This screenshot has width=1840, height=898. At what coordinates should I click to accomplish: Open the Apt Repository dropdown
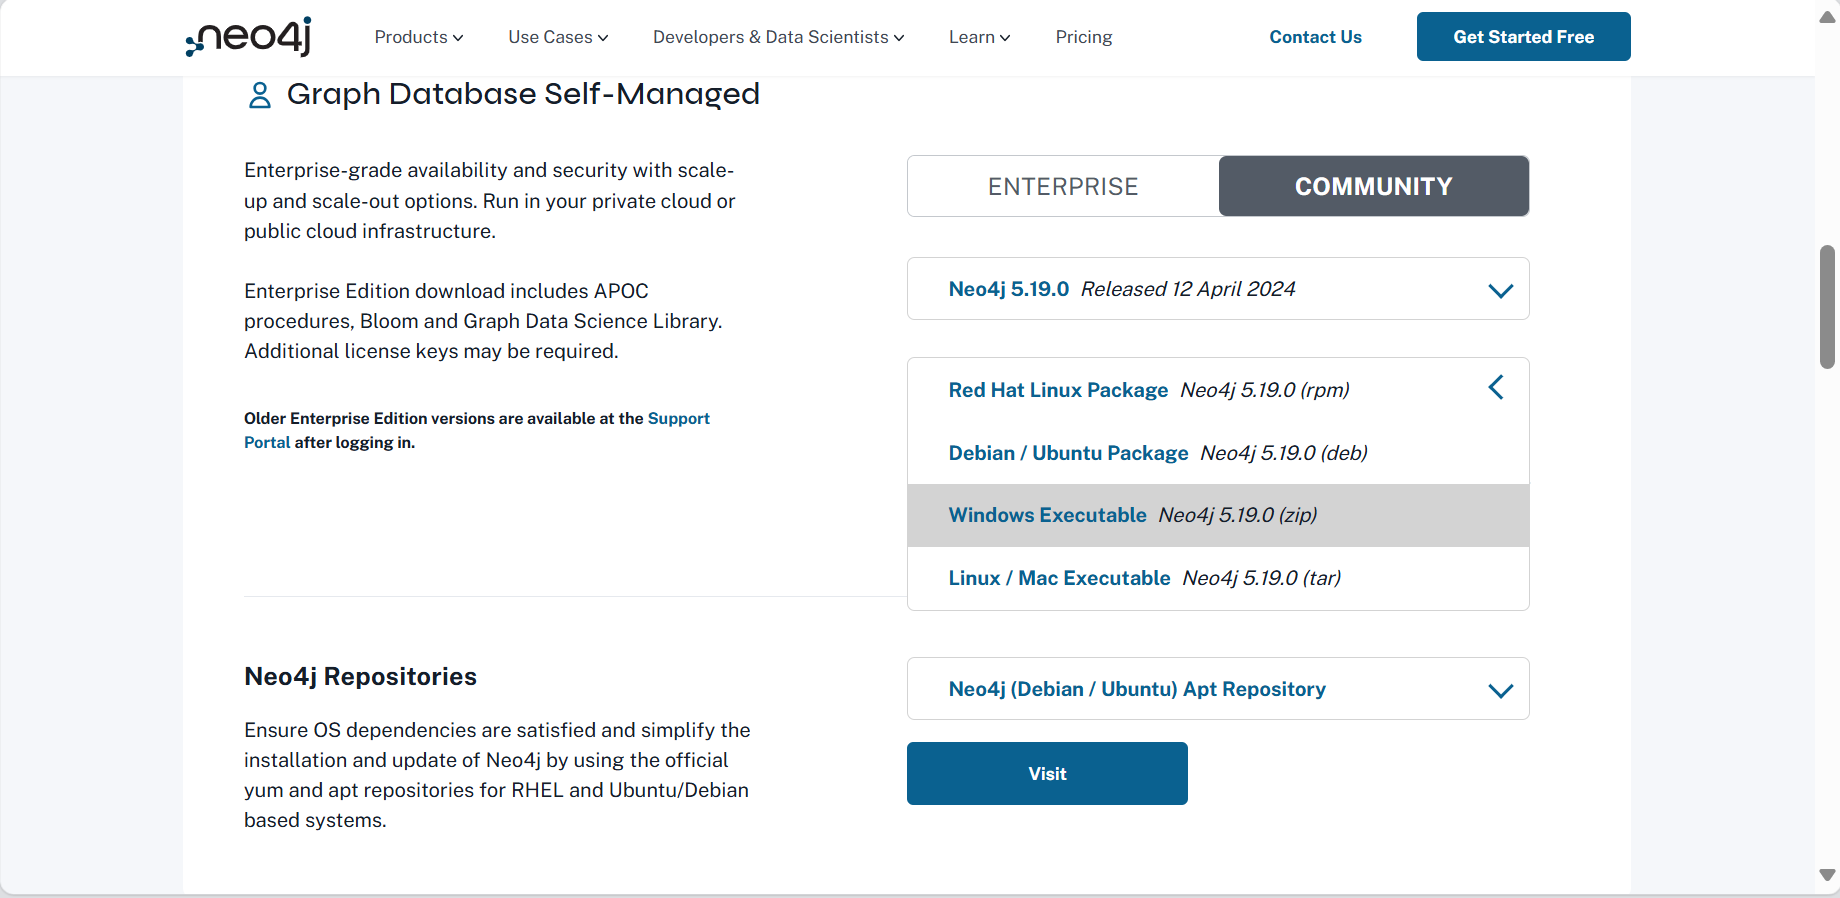click(x=1218, y=689)
